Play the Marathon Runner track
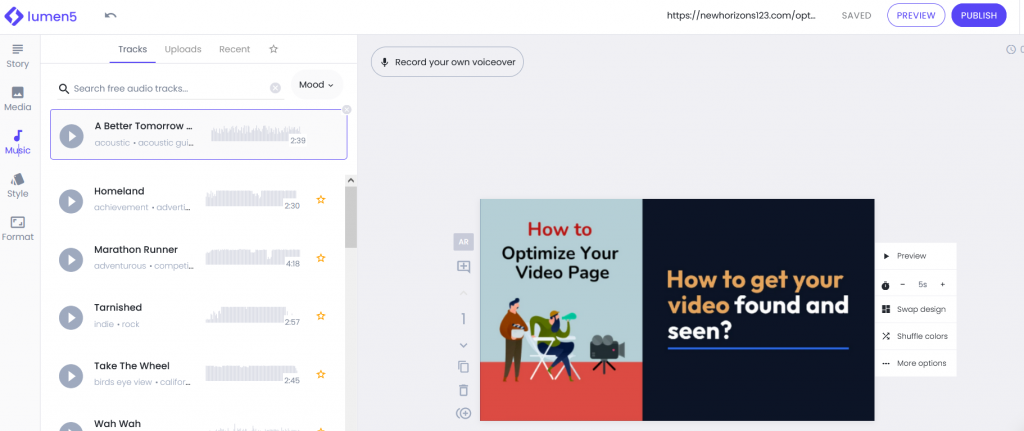This screenshot has height=431, width=1024. pyautogui.click(x=71, y=259)
